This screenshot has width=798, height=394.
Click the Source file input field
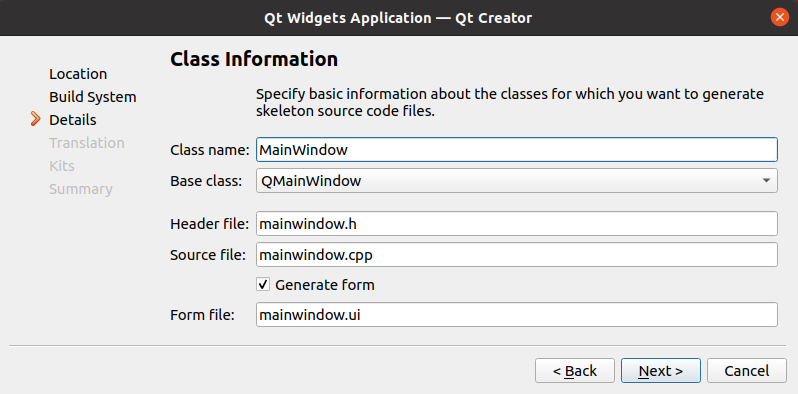517,255
